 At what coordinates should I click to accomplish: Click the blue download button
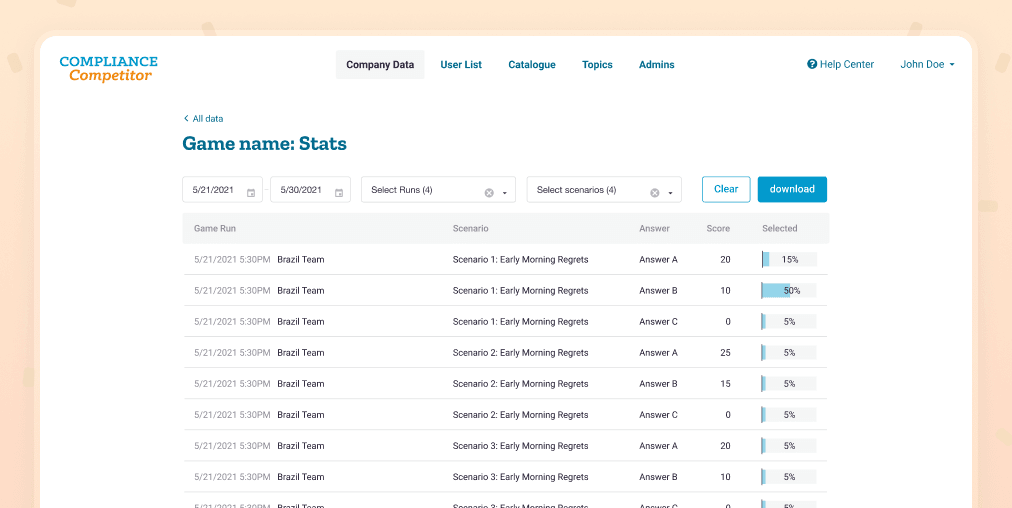(x=792, y=189)
